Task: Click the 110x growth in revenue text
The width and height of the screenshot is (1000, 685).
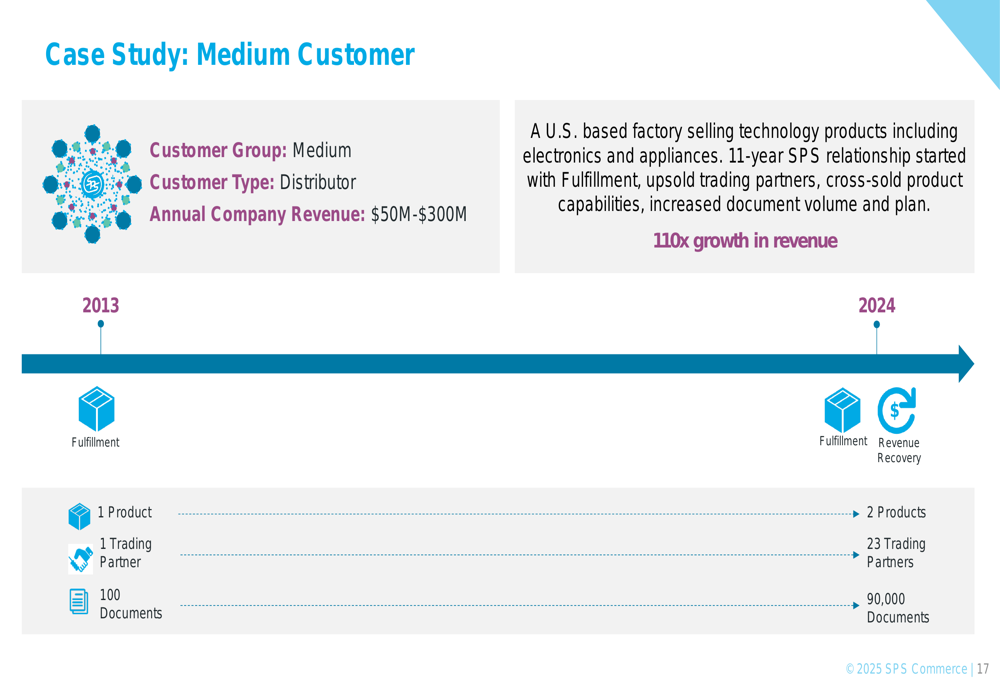Action: click(745, 240)
